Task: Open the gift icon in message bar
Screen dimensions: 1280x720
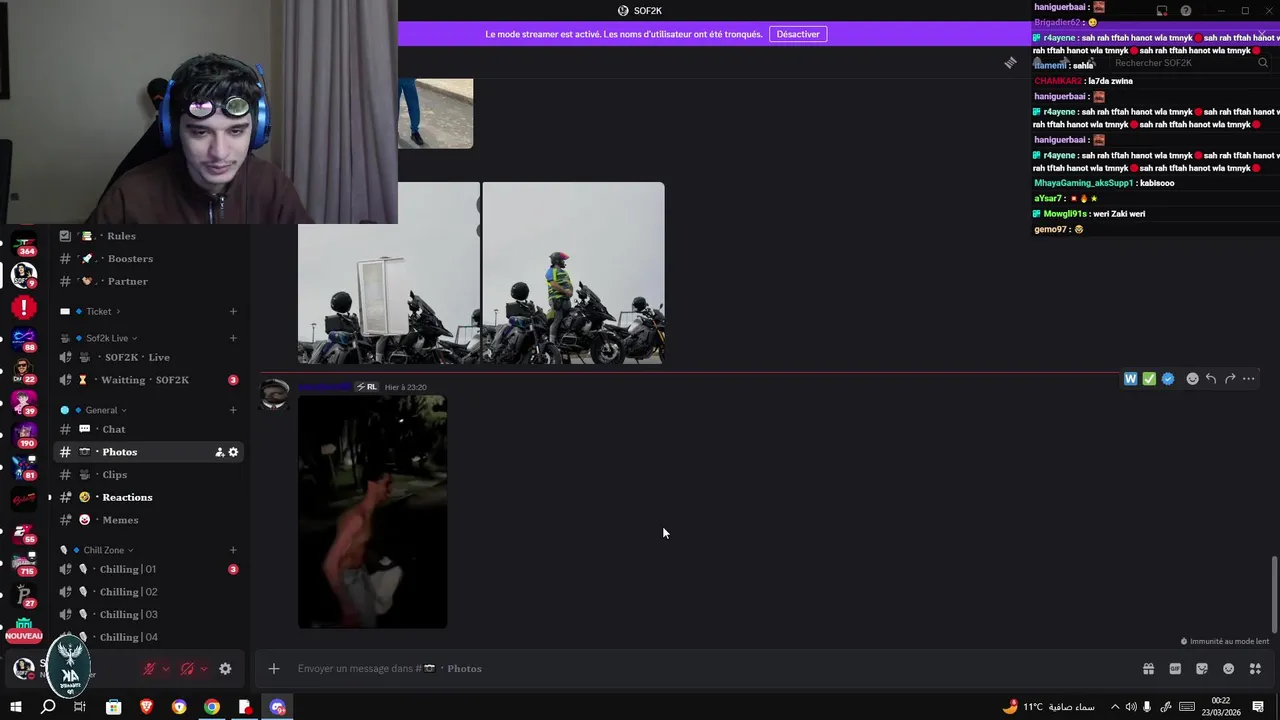Action: [1148, 669]
